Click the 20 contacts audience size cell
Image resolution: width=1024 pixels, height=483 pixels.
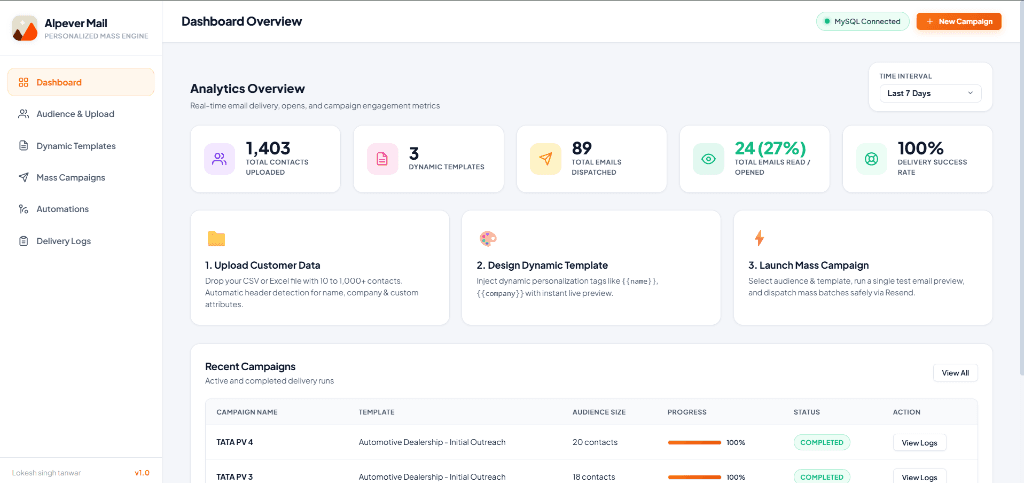pos(595,443)
